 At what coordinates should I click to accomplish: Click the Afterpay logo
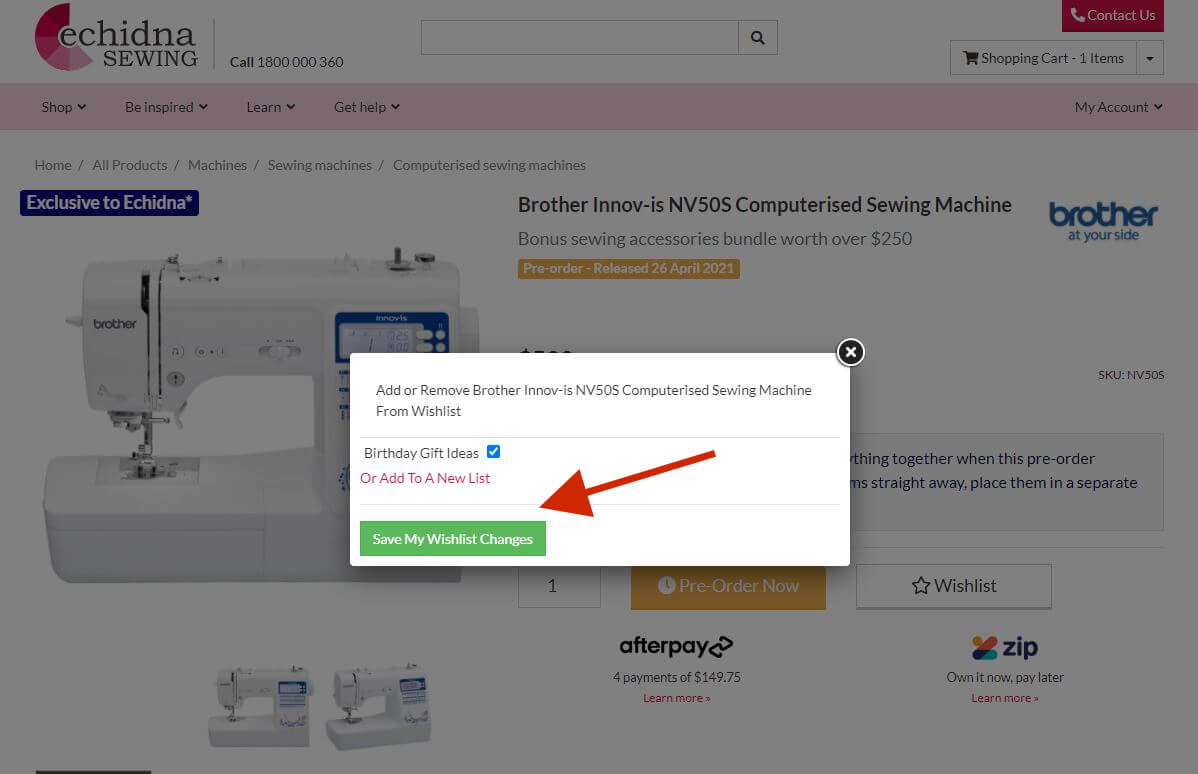(x=676, y=646)
